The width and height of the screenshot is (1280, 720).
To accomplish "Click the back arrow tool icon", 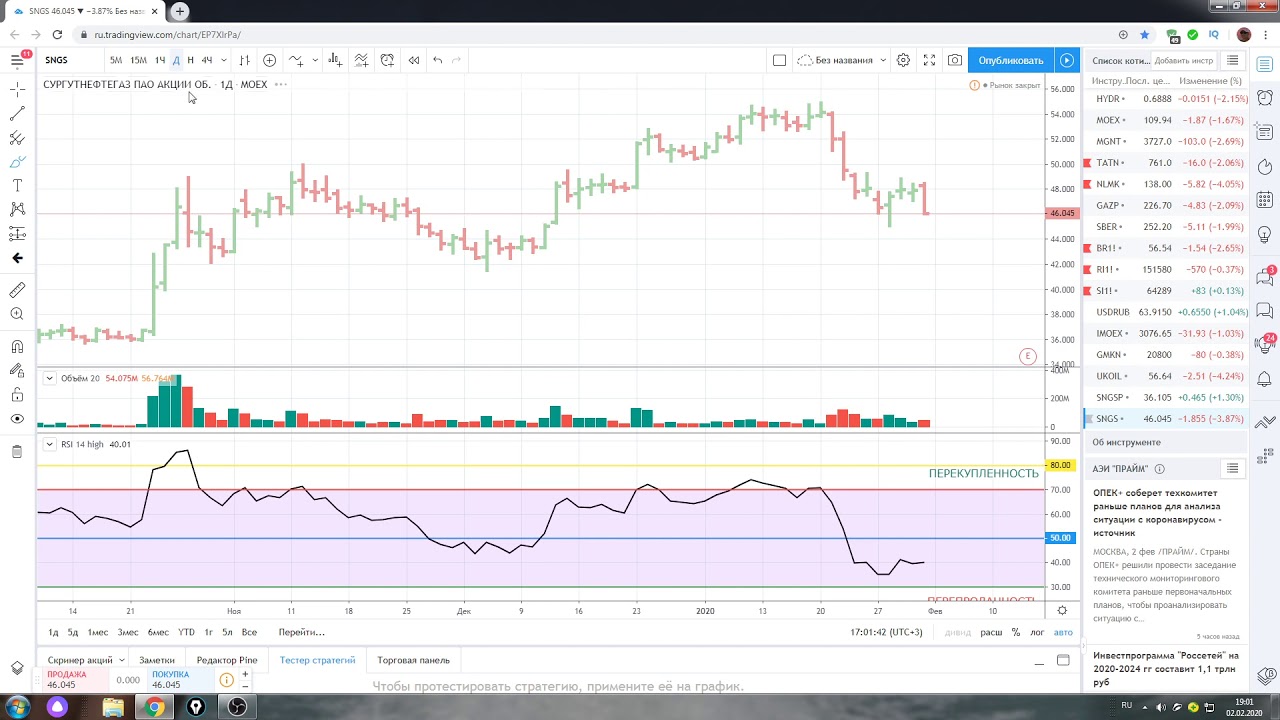I will point(17,258).
